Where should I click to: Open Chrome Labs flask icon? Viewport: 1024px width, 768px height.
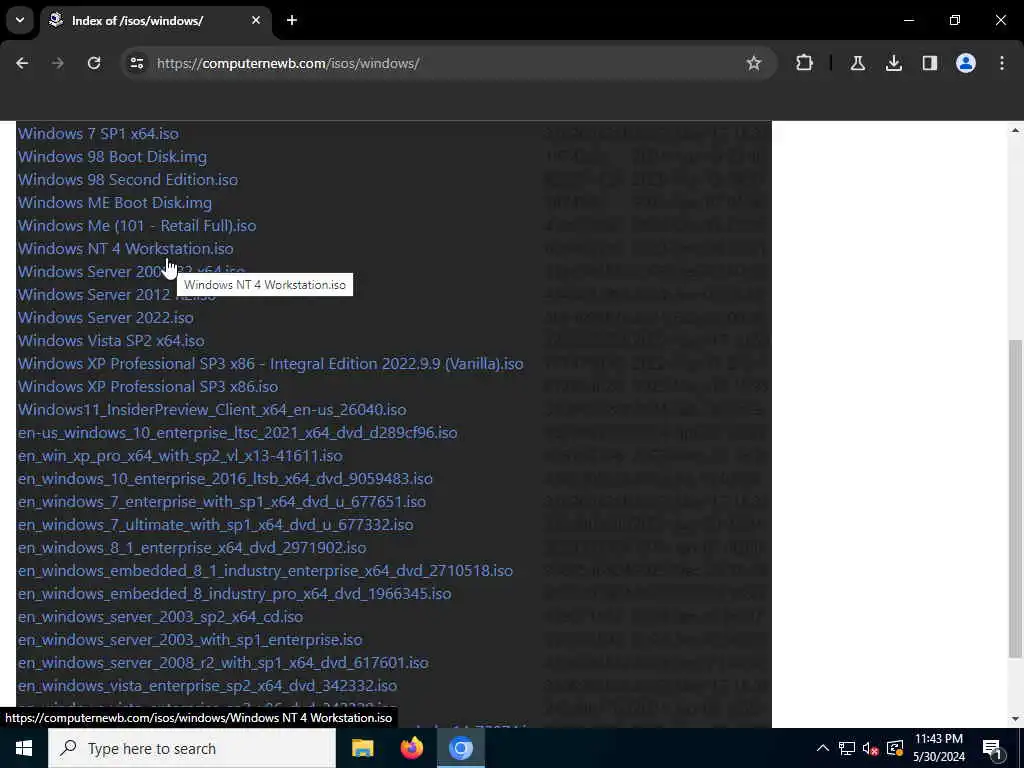(857, 63)
